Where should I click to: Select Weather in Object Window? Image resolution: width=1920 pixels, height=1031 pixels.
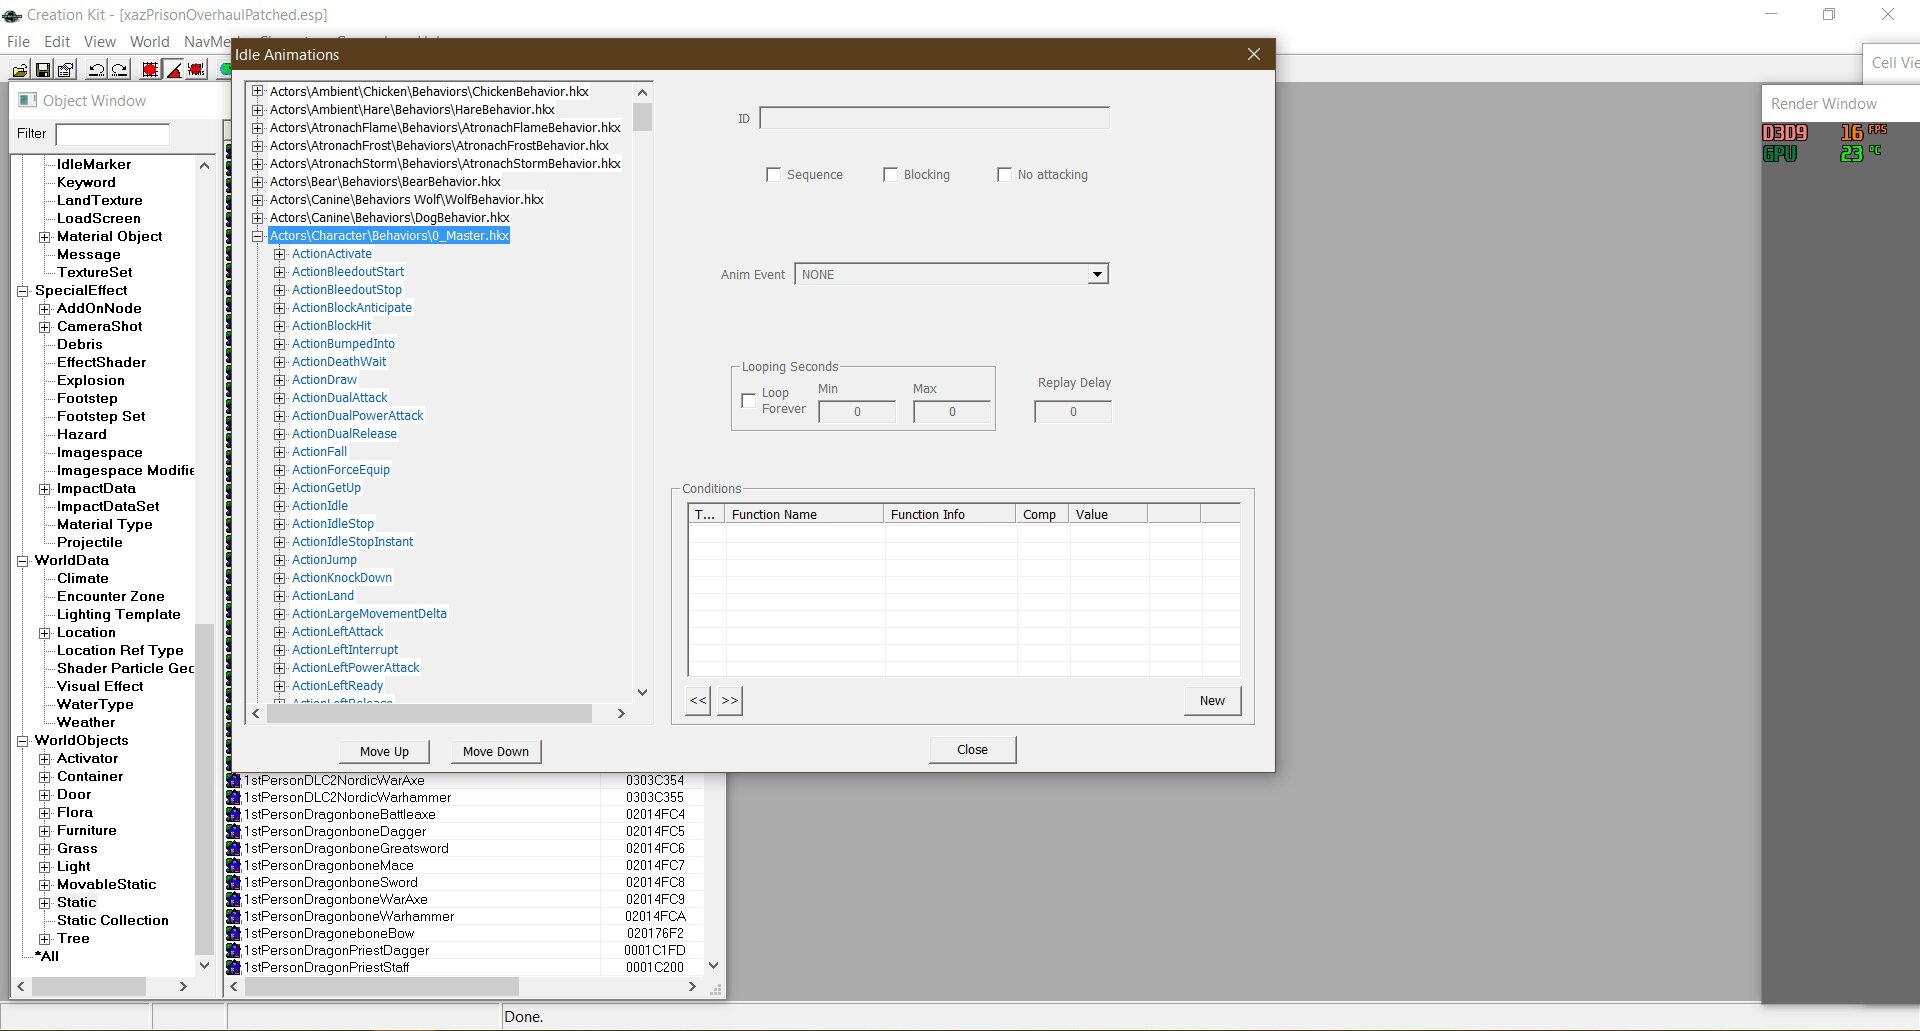[x=86, y=722]
